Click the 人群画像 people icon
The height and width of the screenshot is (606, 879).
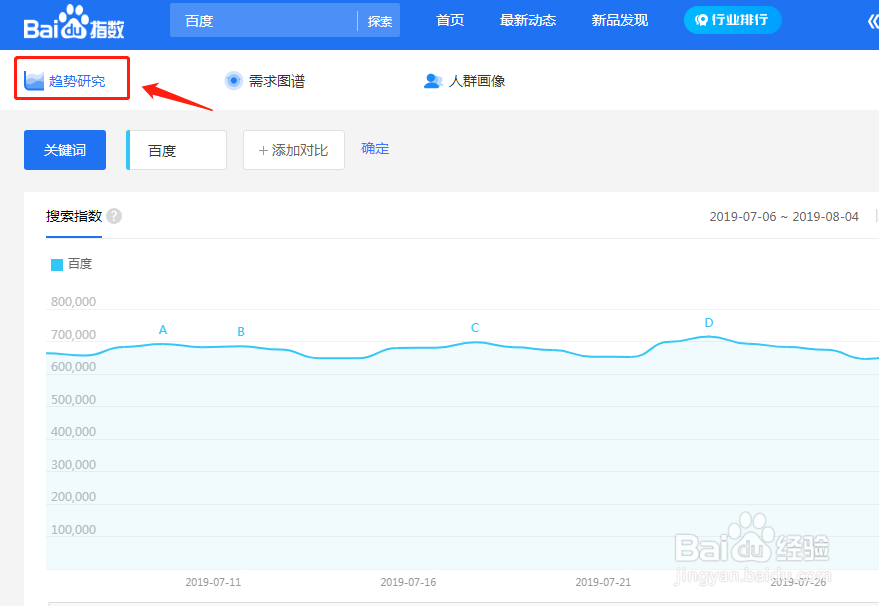point(433,81)
